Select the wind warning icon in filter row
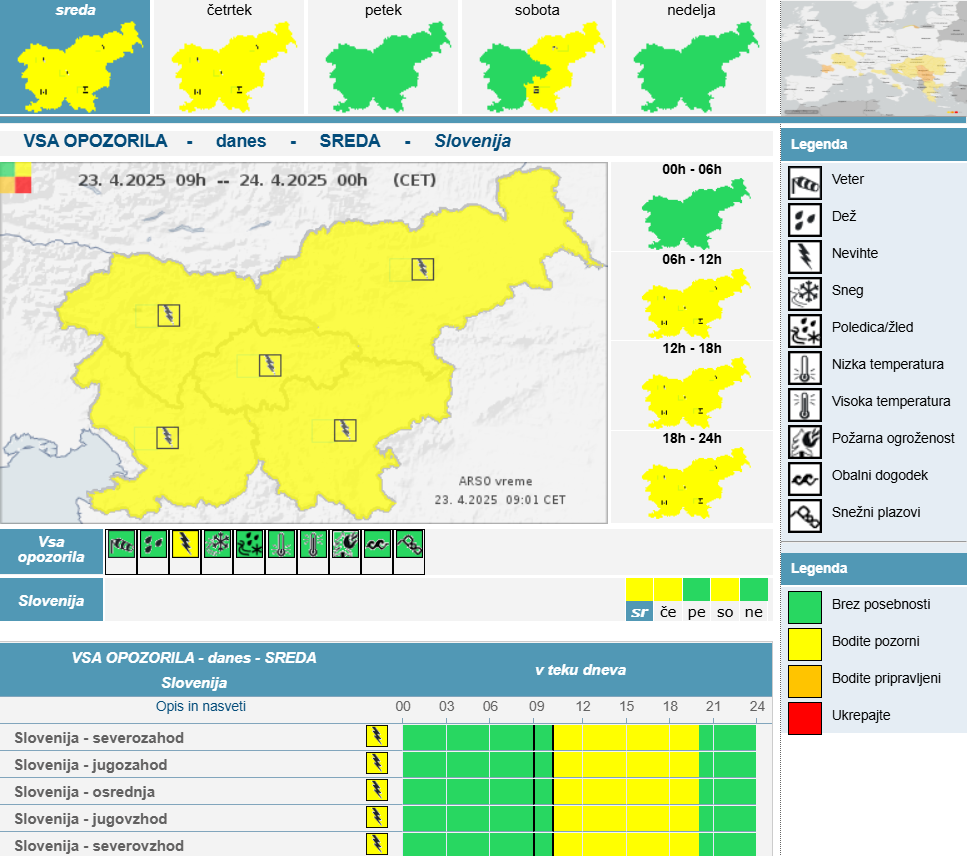Screen dimensions: 967x856 (121, 545)
